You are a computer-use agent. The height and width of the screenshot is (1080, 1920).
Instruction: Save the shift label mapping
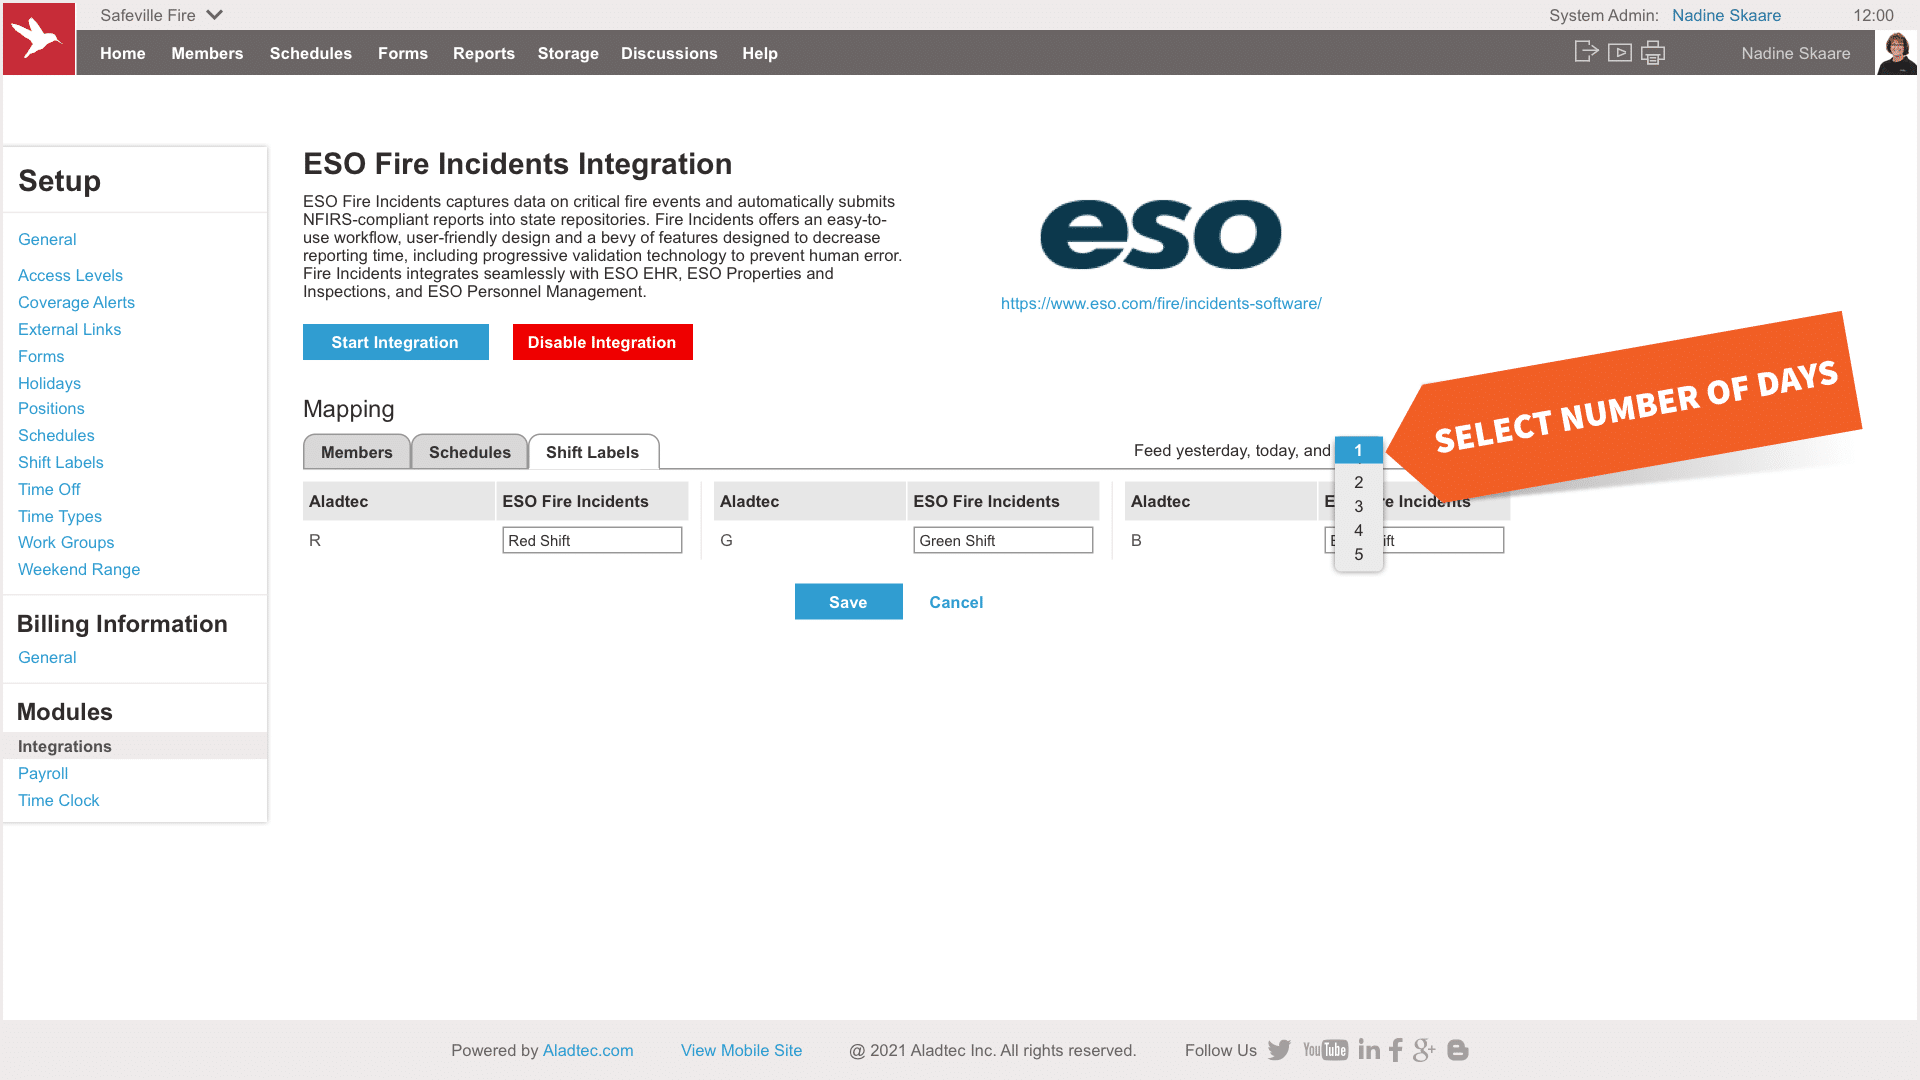point(848,602)
